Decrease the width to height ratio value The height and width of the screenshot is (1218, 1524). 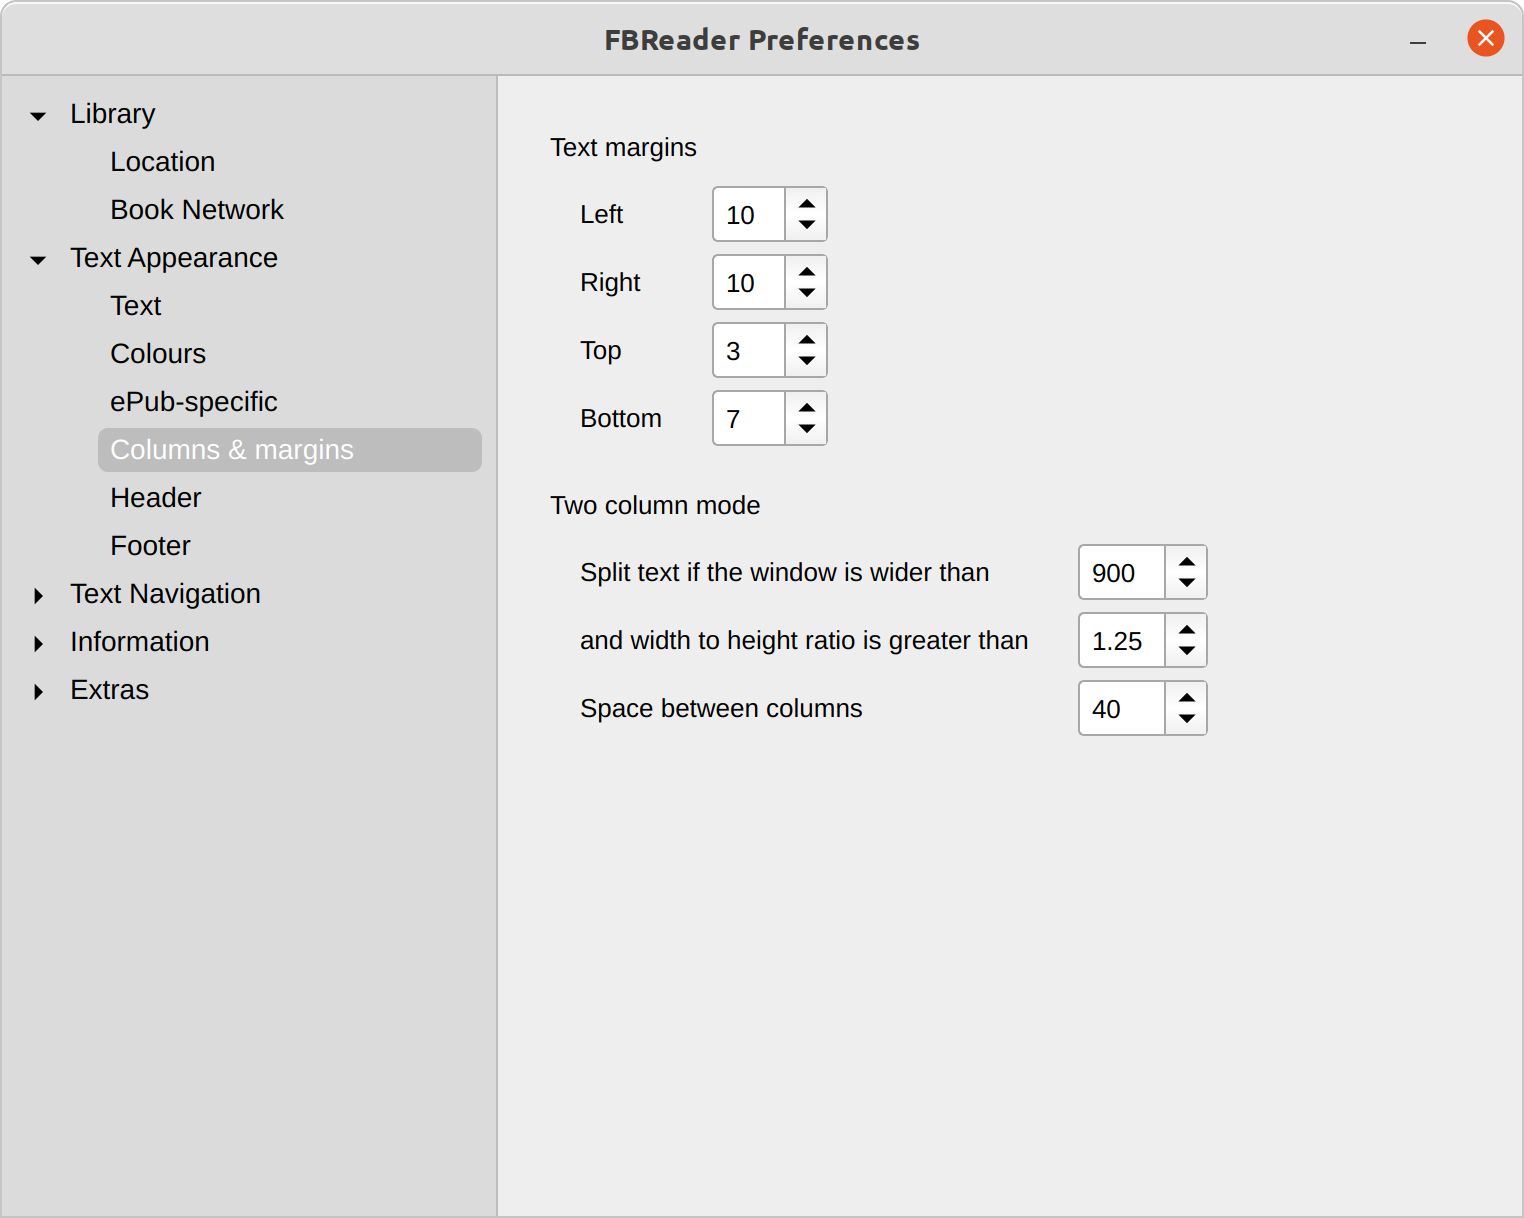tap(1186, 650)
